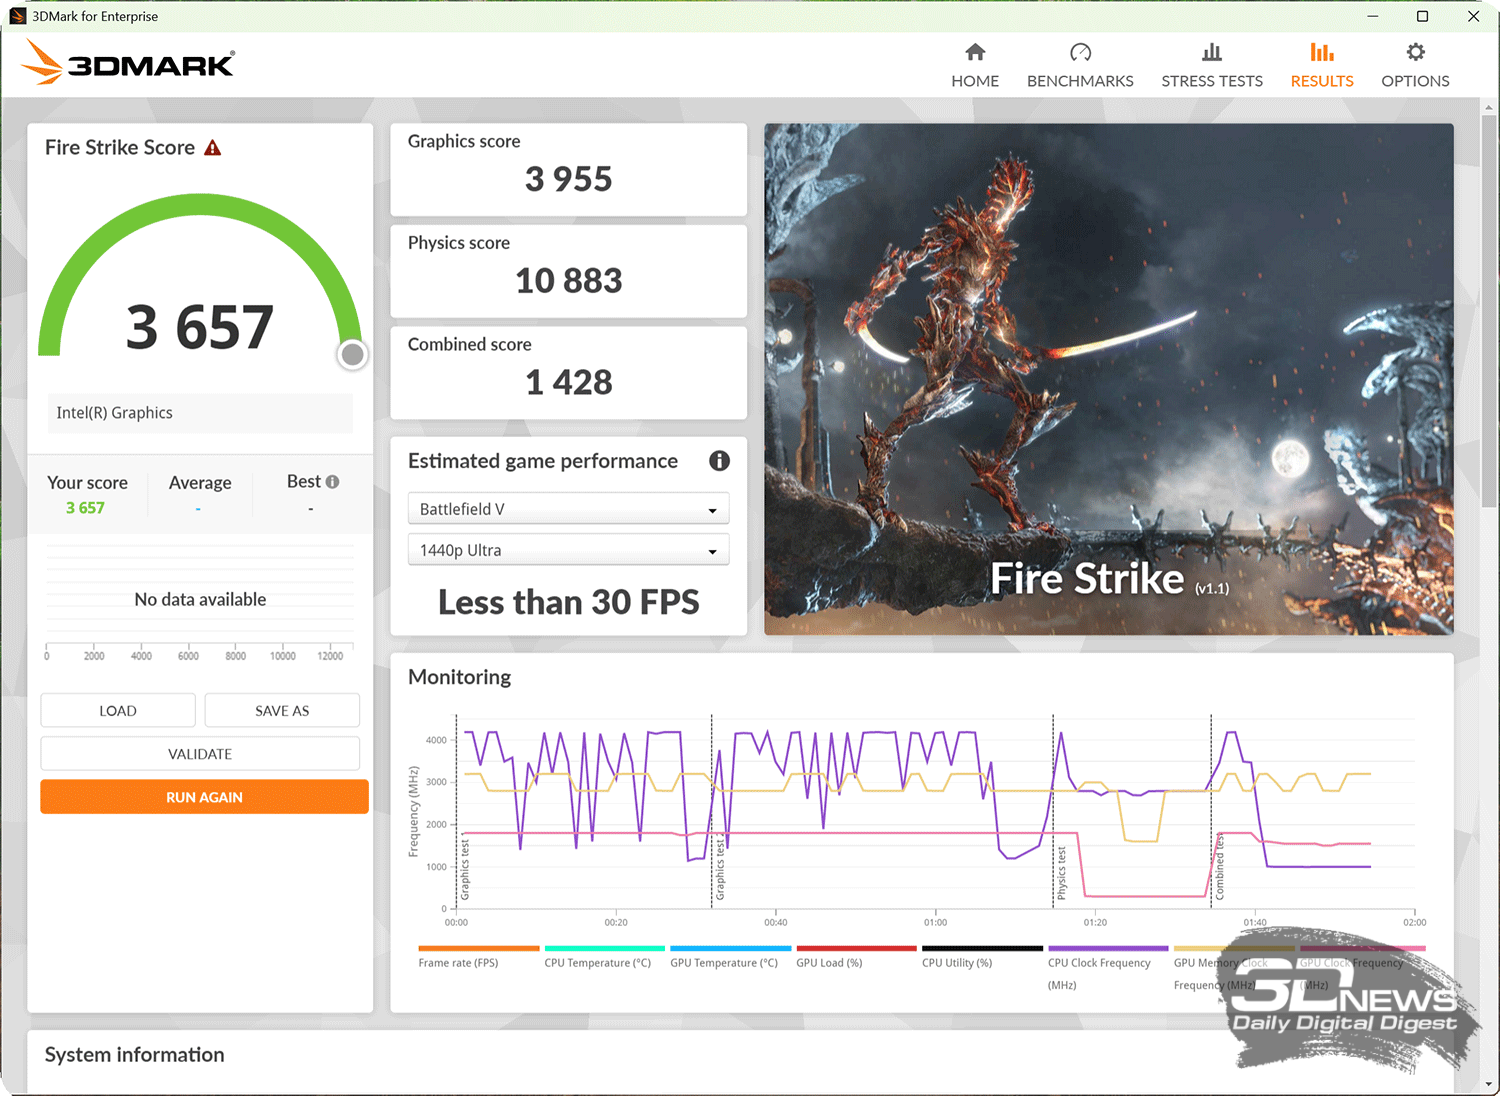Viewport: 1500px width, 1096px height.
Task: Click the Fire Strike preview image
Action: [x=1108, y=379]
